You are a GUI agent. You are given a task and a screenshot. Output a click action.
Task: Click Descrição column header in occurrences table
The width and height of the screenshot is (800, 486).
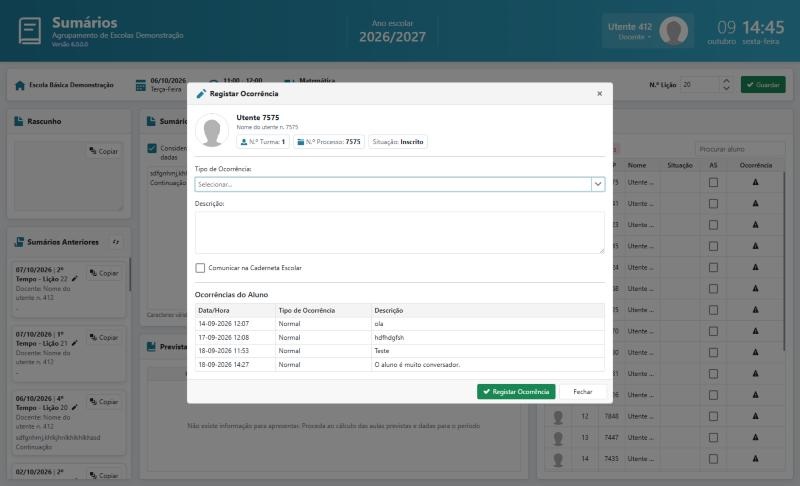coord(488,310)
